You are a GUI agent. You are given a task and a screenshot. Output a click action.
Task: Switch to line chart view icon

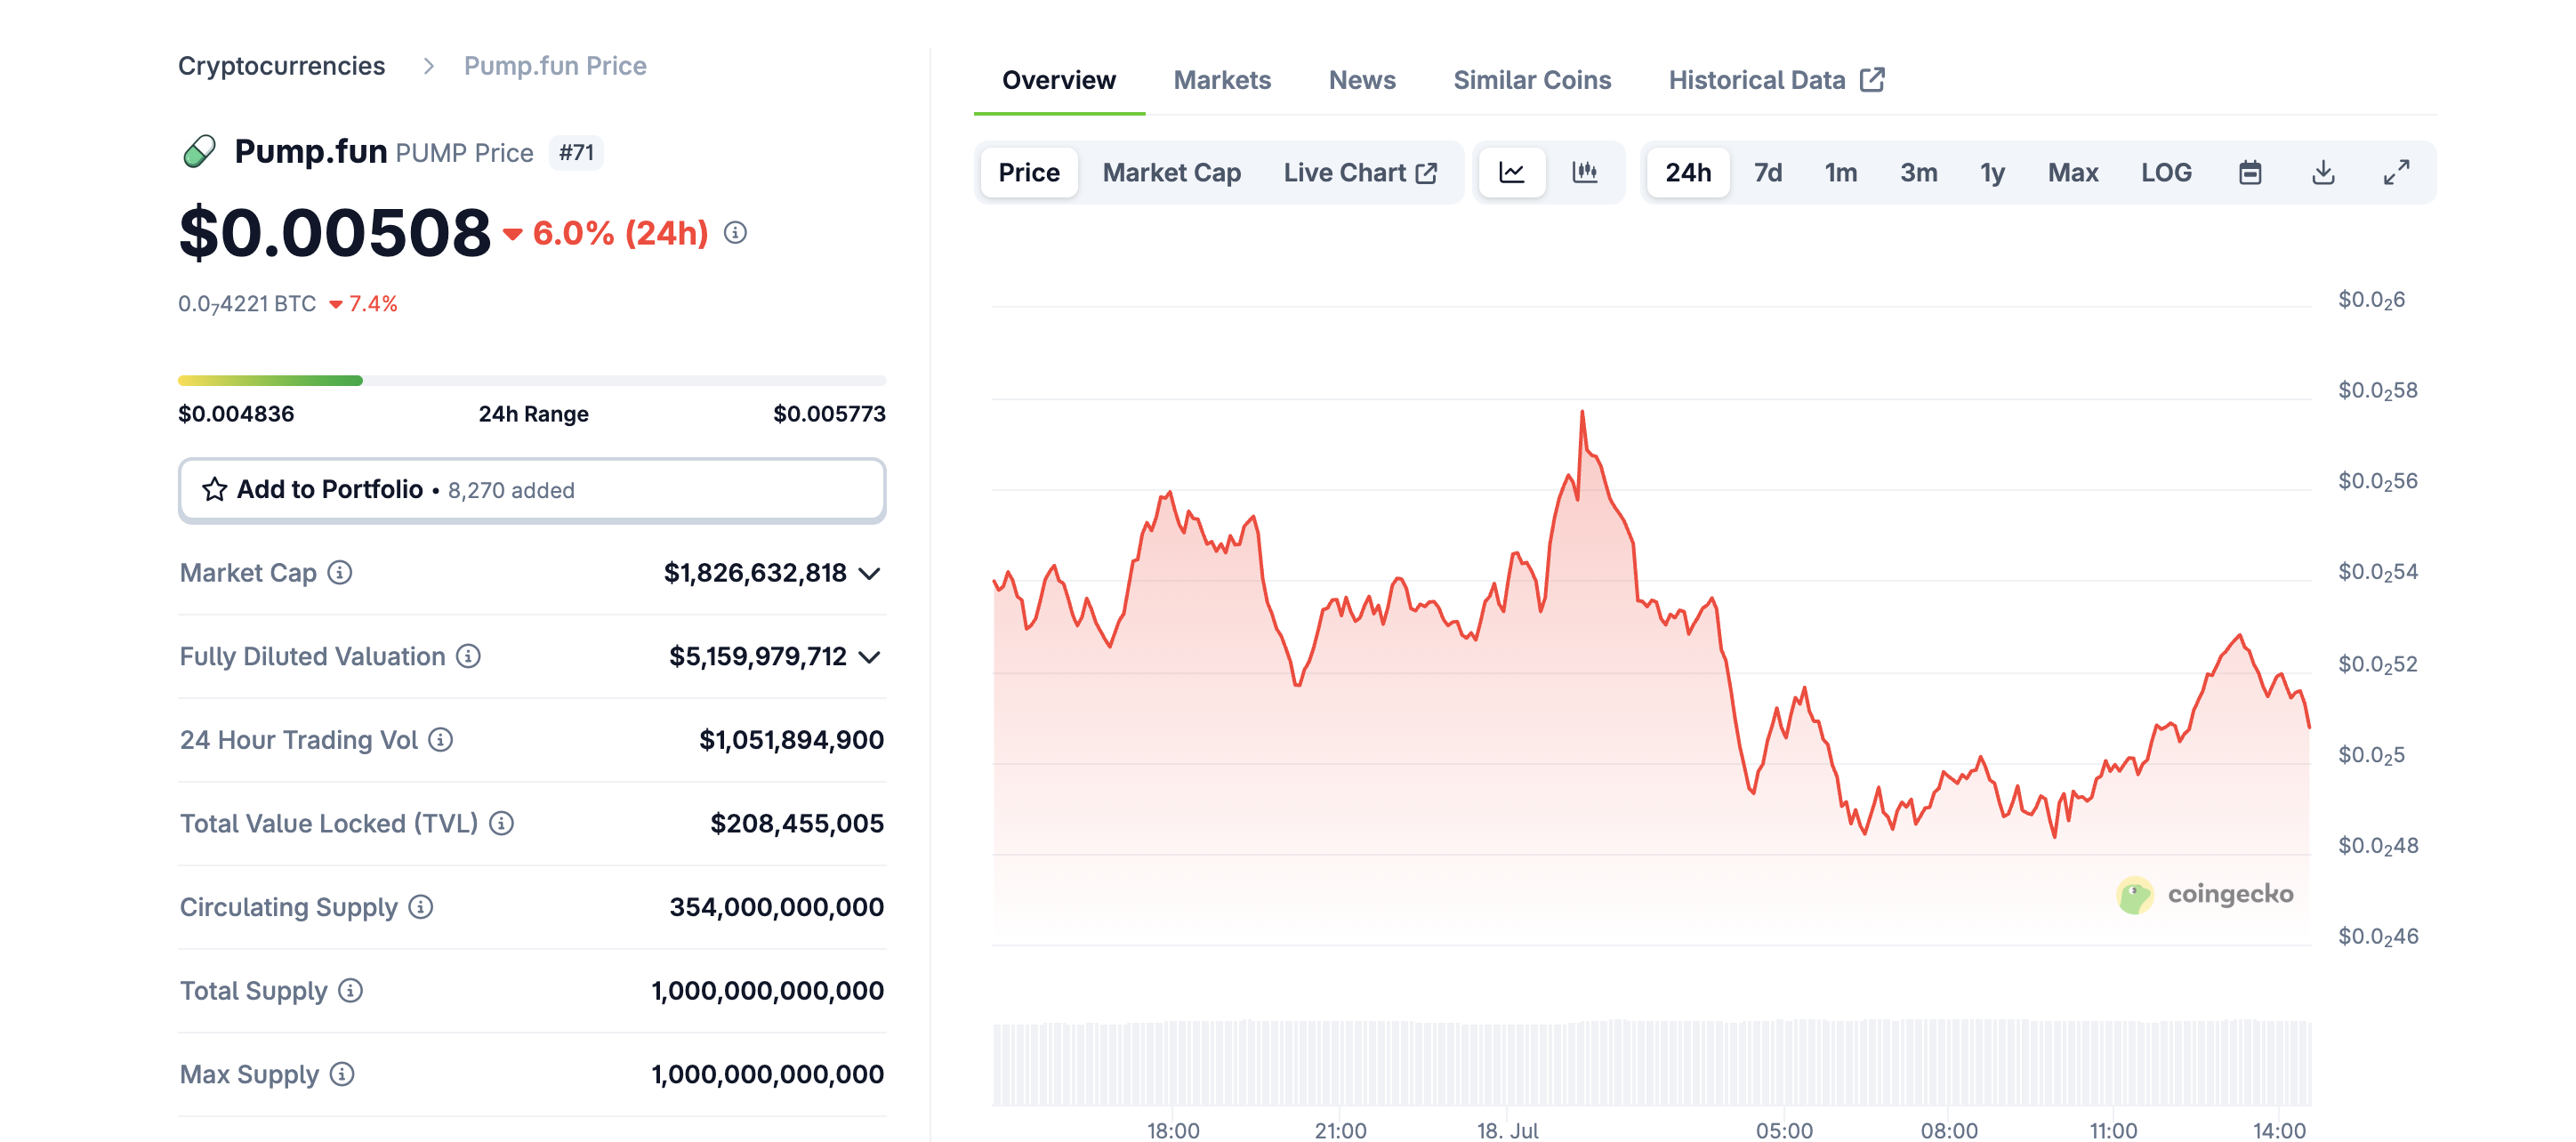coord(1512,173)
